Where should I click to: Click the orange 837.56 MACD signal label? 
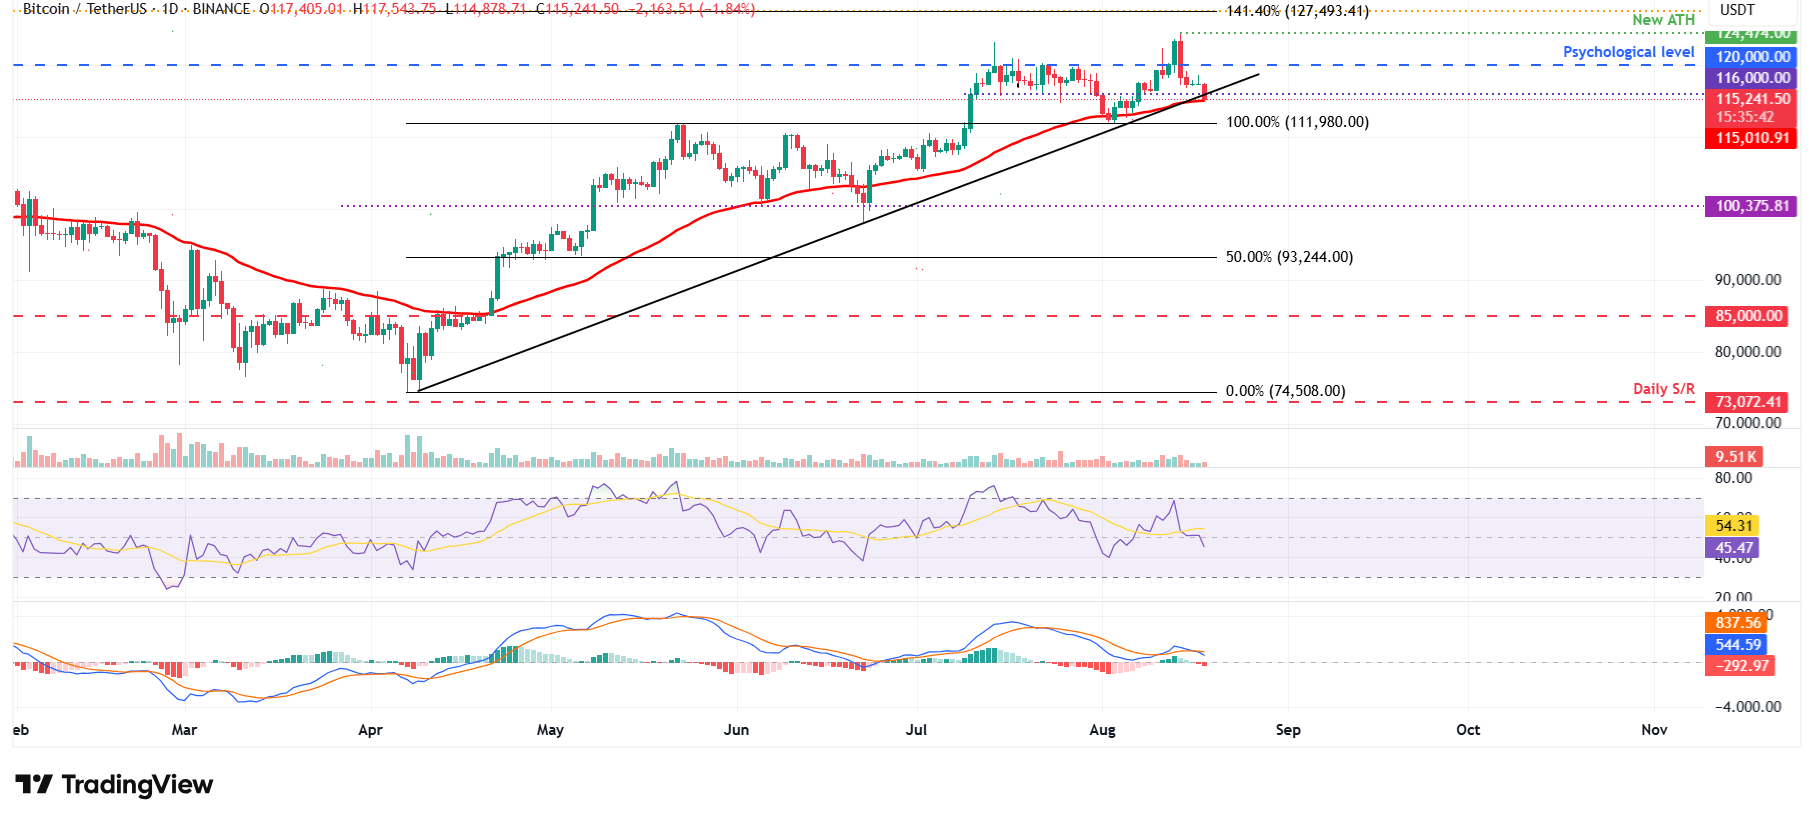point(1736,623)
